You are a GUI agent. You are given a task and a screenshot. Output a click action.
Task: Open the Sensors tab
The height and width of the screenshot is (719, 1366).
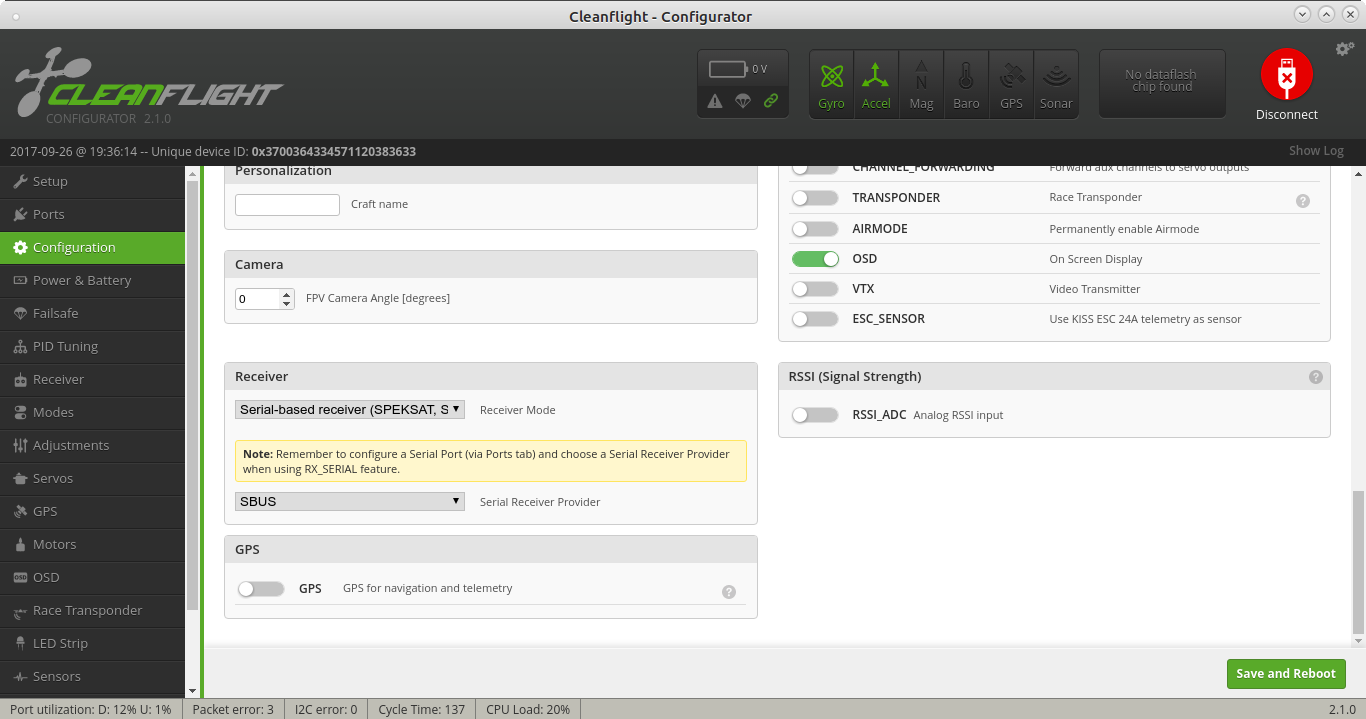[x=92, y=676]
